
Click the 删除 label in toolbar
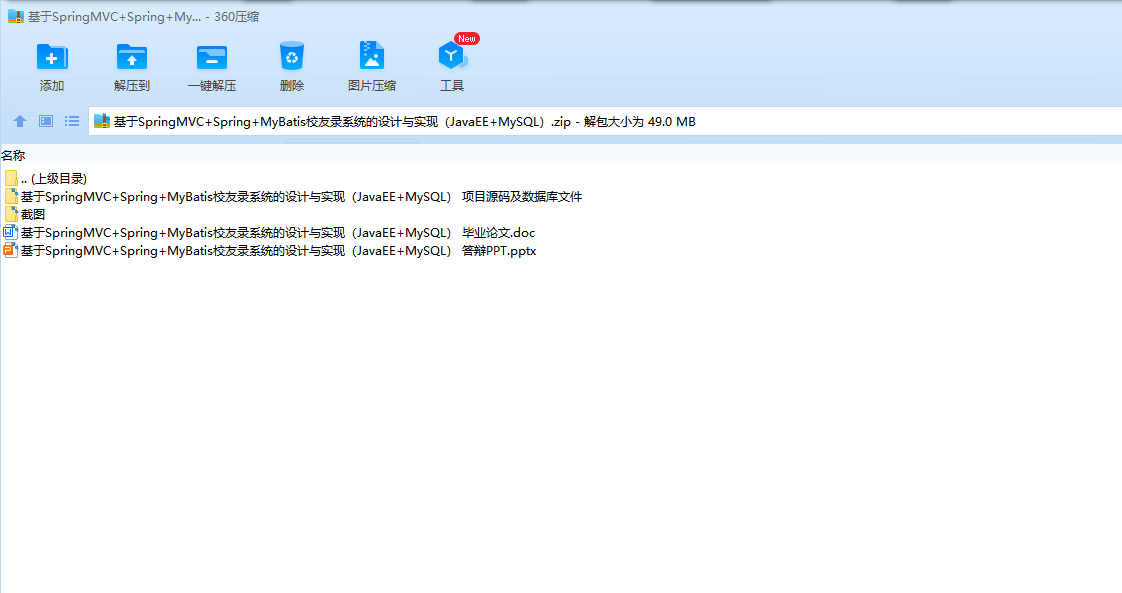292,86
